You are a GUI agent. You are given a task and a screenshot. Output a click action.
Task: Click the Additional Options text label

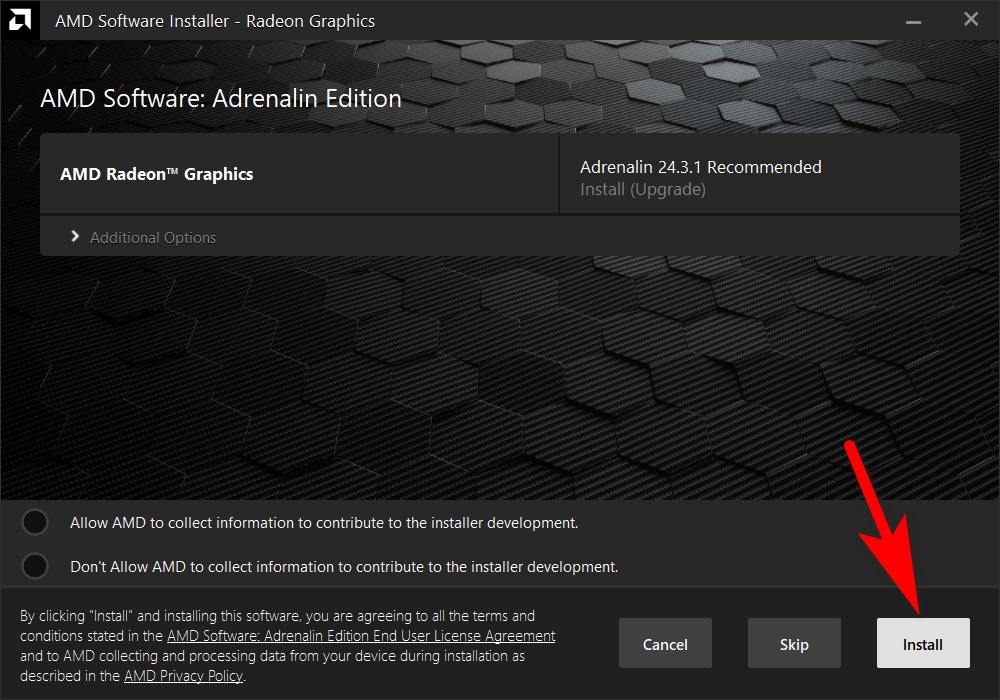152,238
